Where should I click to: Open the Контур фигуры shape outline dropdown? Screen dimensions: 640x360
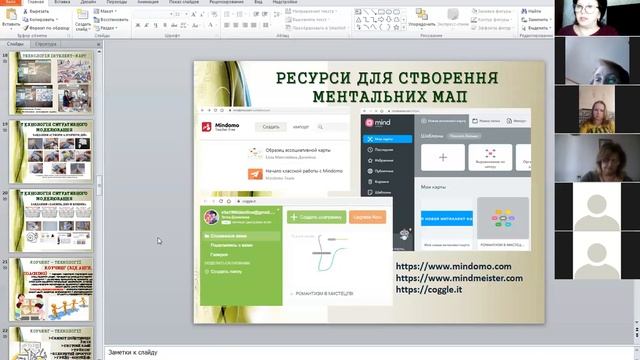491,20
